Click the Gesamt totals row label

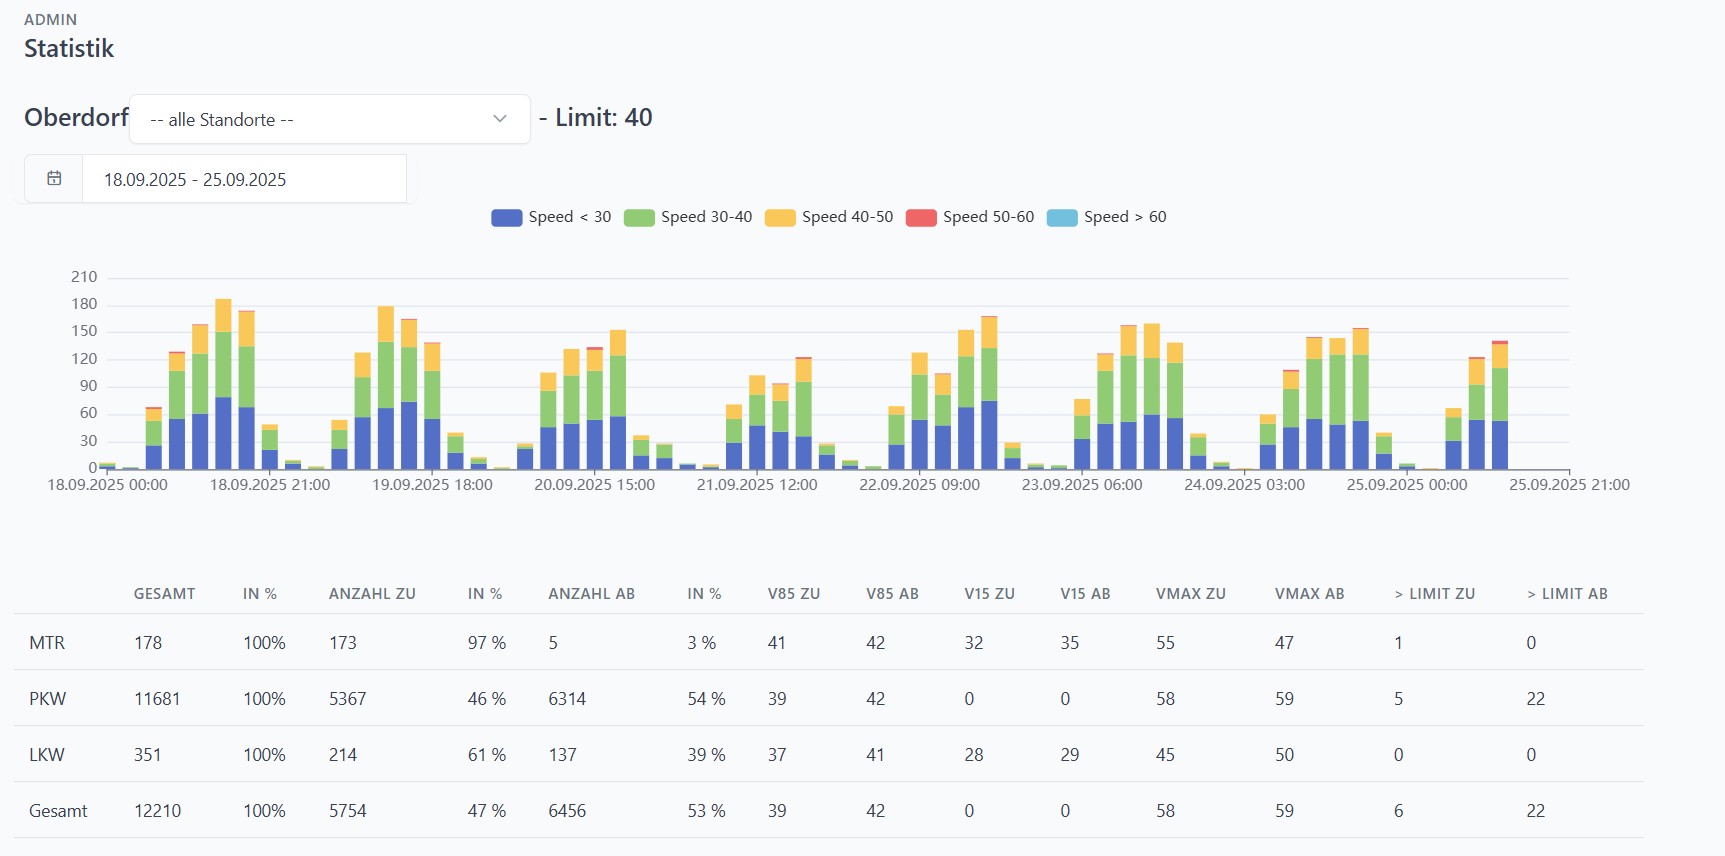(58, 811)
